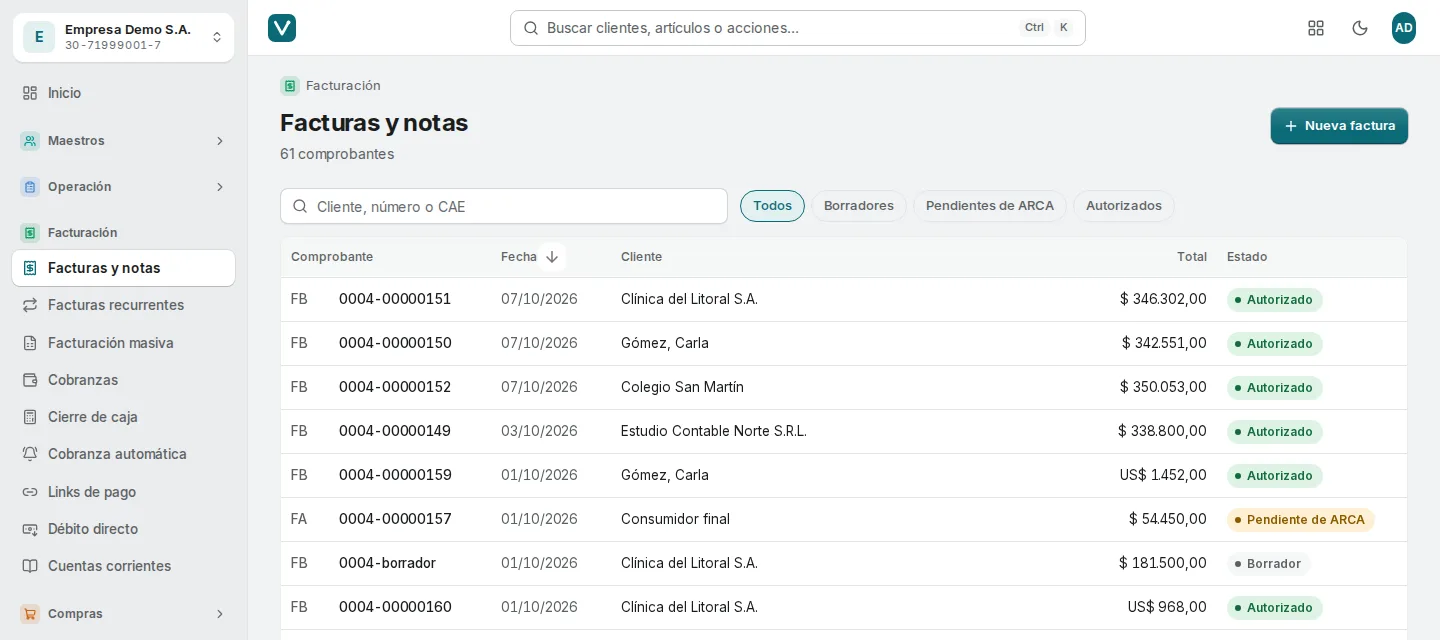Click client Colegio San Martín
The image size is (1440, 640).
[682, 387]
